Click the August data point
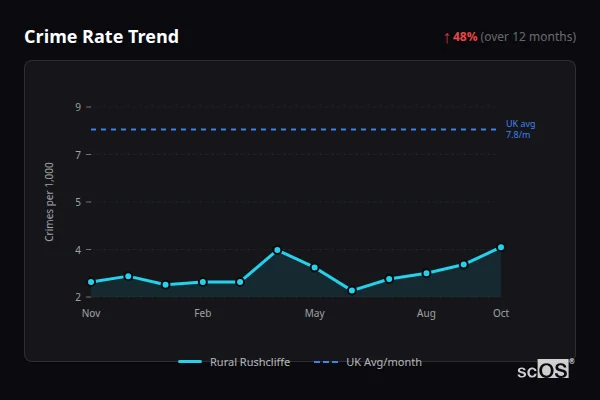Screen dimensions: 600x400 click(x=426, y=273)
